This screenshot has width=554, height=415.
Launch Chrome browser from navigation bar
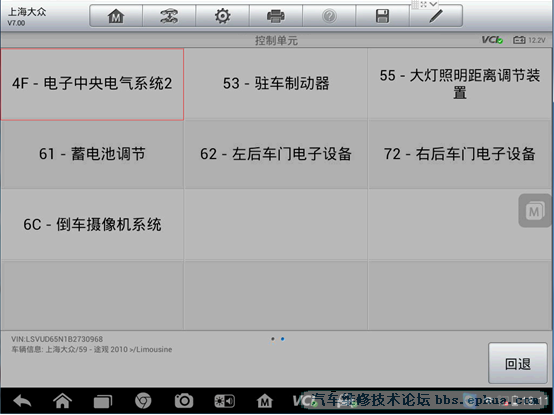coord(143,401)
